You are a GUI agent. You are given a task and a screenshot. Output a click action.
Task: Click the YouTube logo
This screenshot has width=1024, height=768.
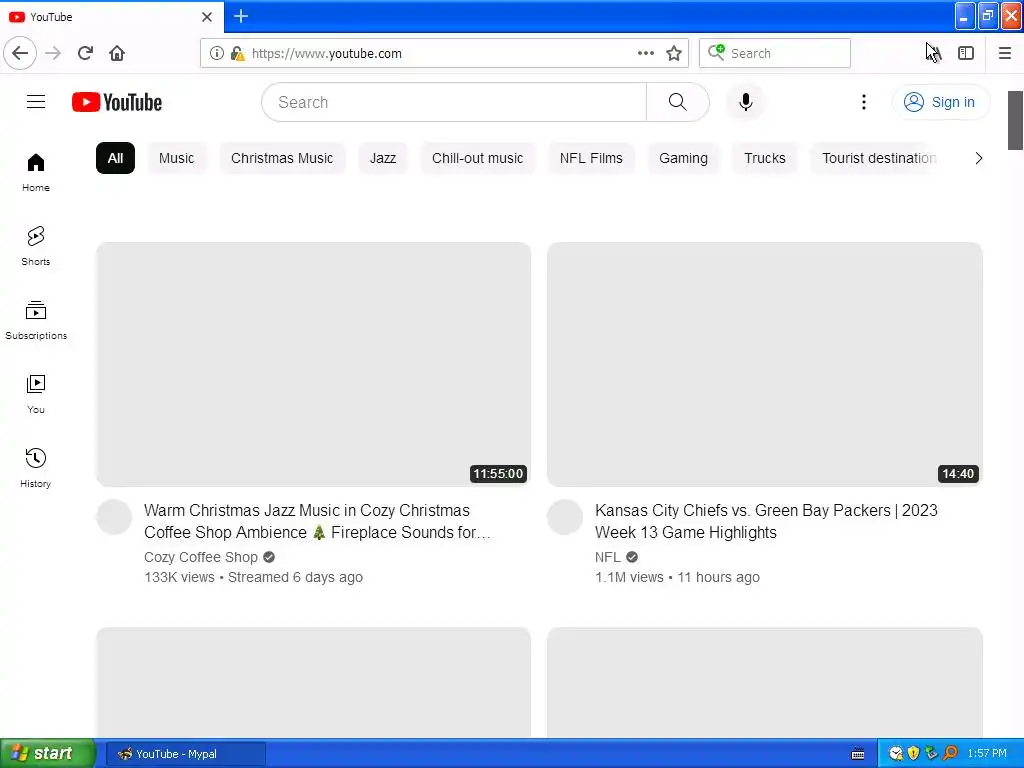(x=117, y=102)
